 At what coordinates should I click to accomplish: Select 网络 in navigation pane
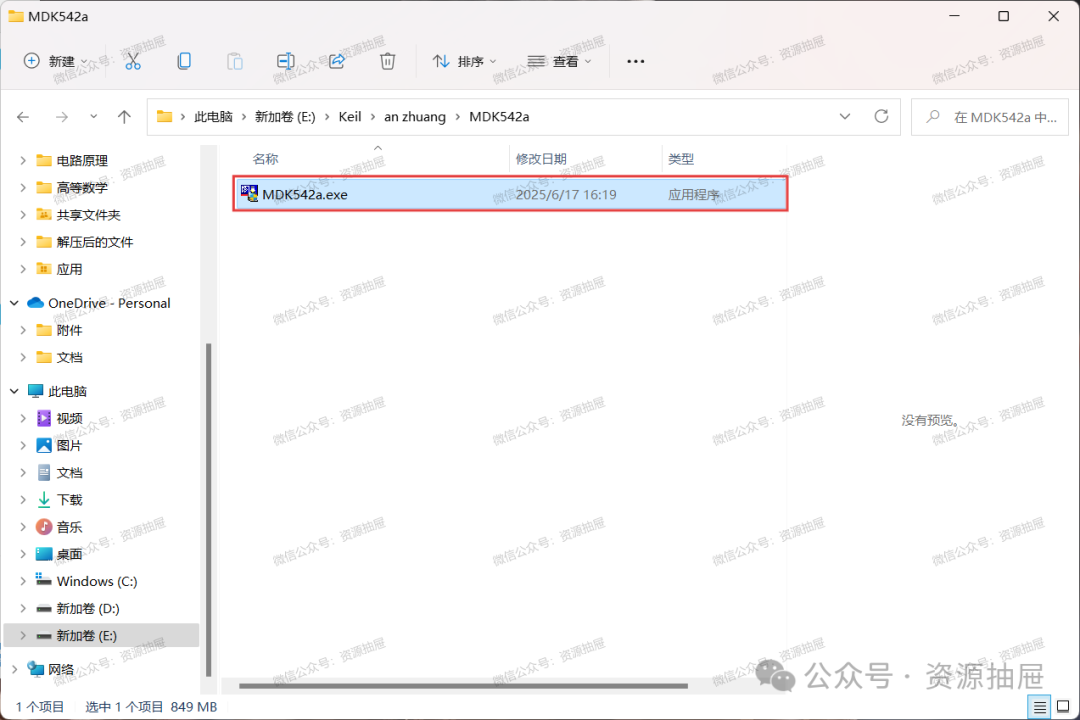click(61, 669)
